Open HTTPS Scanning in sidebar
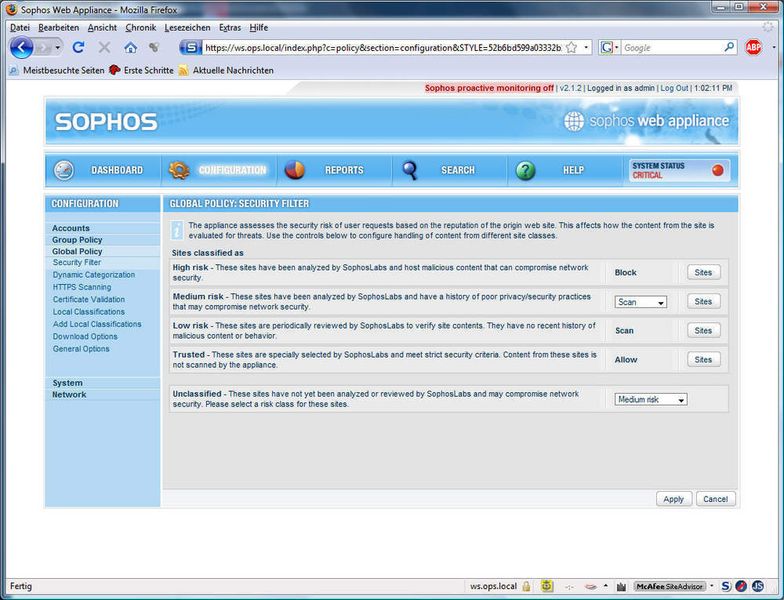This screenshot has width=784, height=600. point(82,287)
